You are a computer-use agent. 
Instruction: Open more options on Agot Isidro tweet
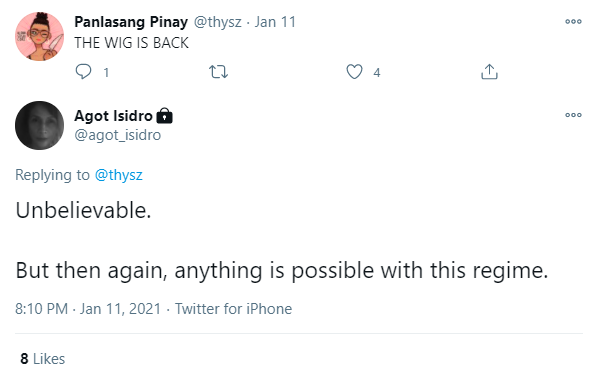click(x=573, y=115)
